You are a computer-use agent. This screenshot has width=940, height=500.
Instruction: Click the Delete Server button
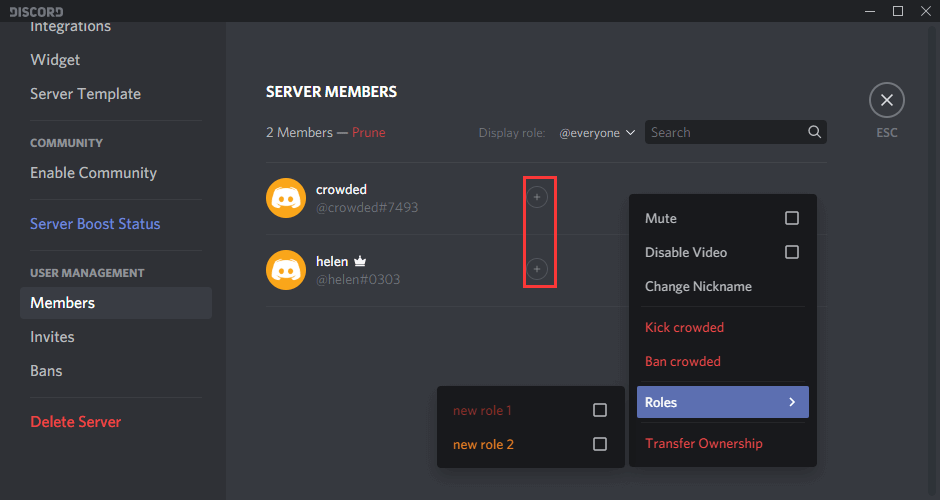coord(75,422)
